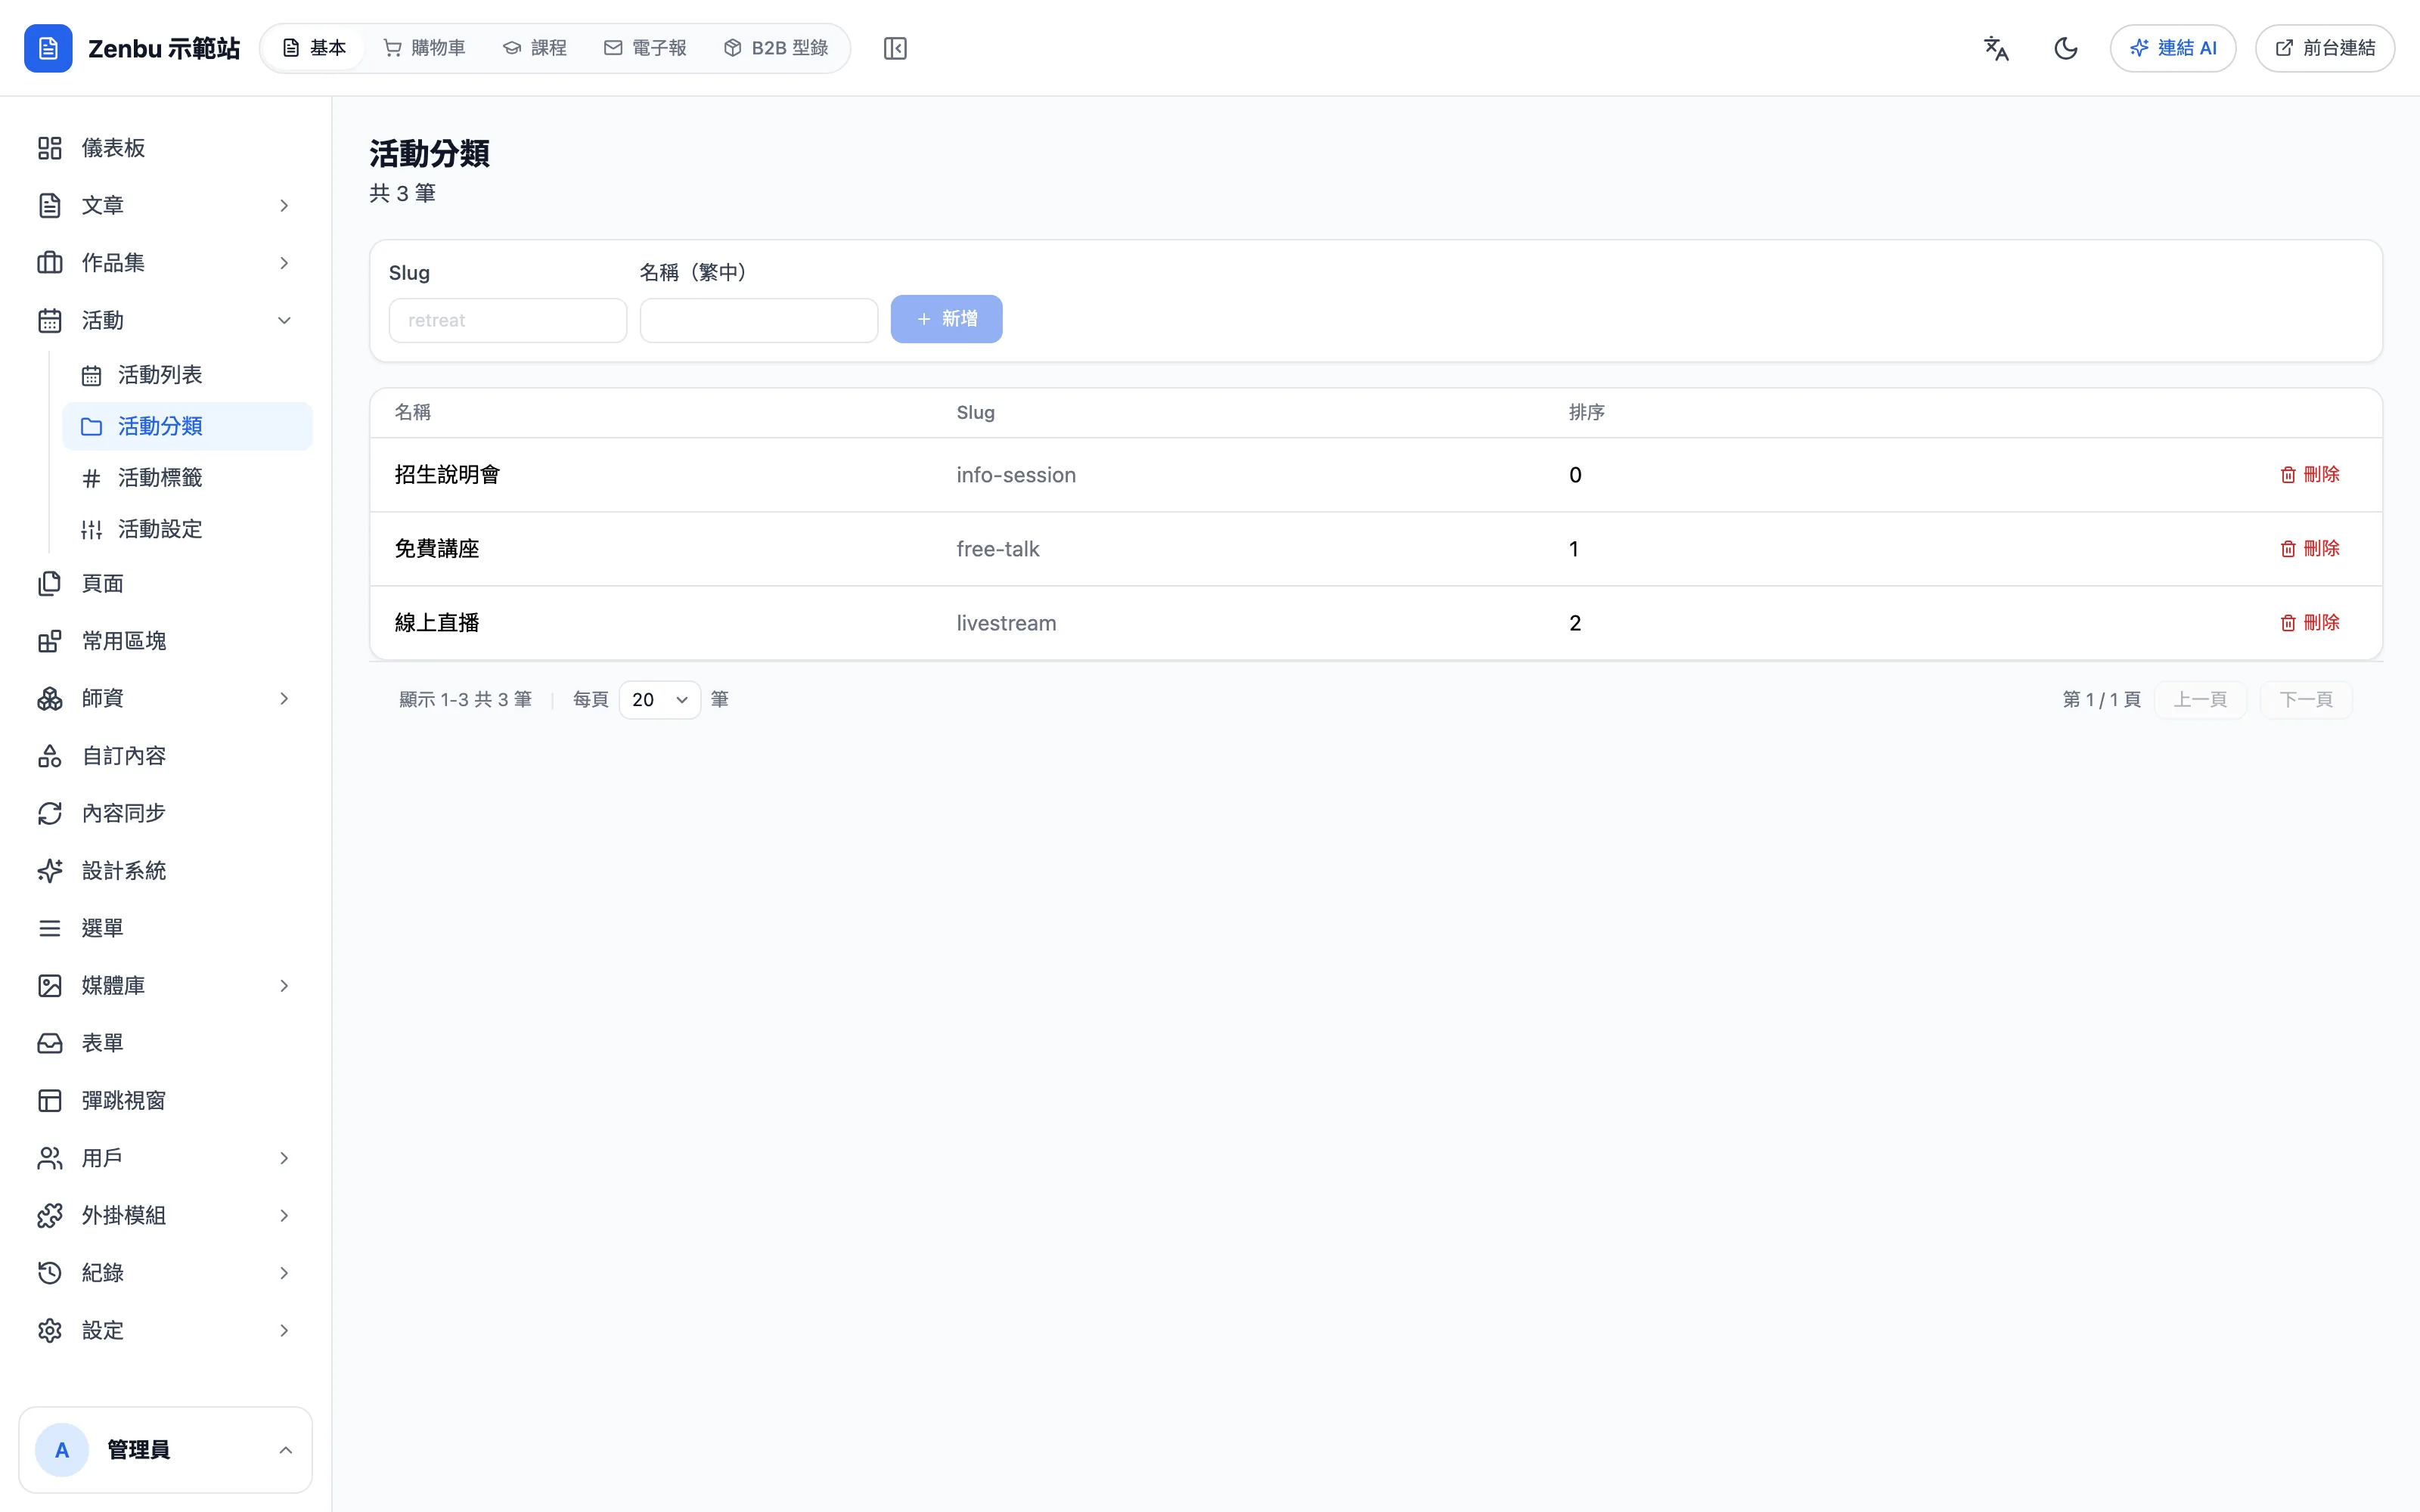The image size is (2420, 1512).
Task: Click the 彈跳視窗 popup layout icon
Action: pos(50,1101)
